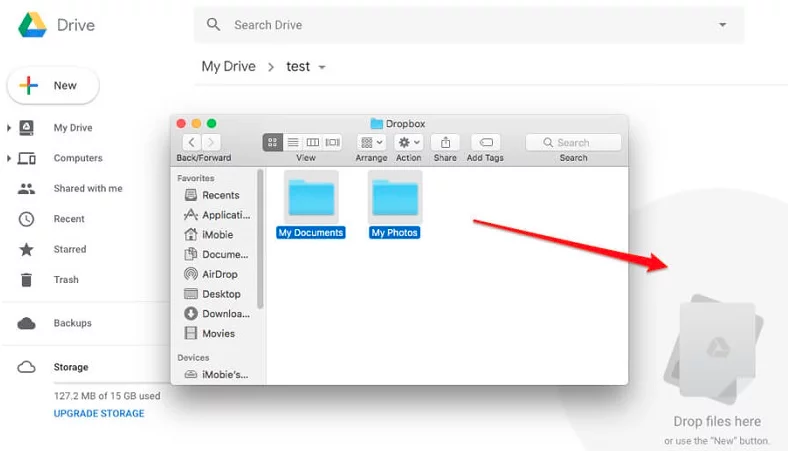Switch Finder to column view
Image resolution: width=788 pixels, height=451 pixels.
[312, 142]
